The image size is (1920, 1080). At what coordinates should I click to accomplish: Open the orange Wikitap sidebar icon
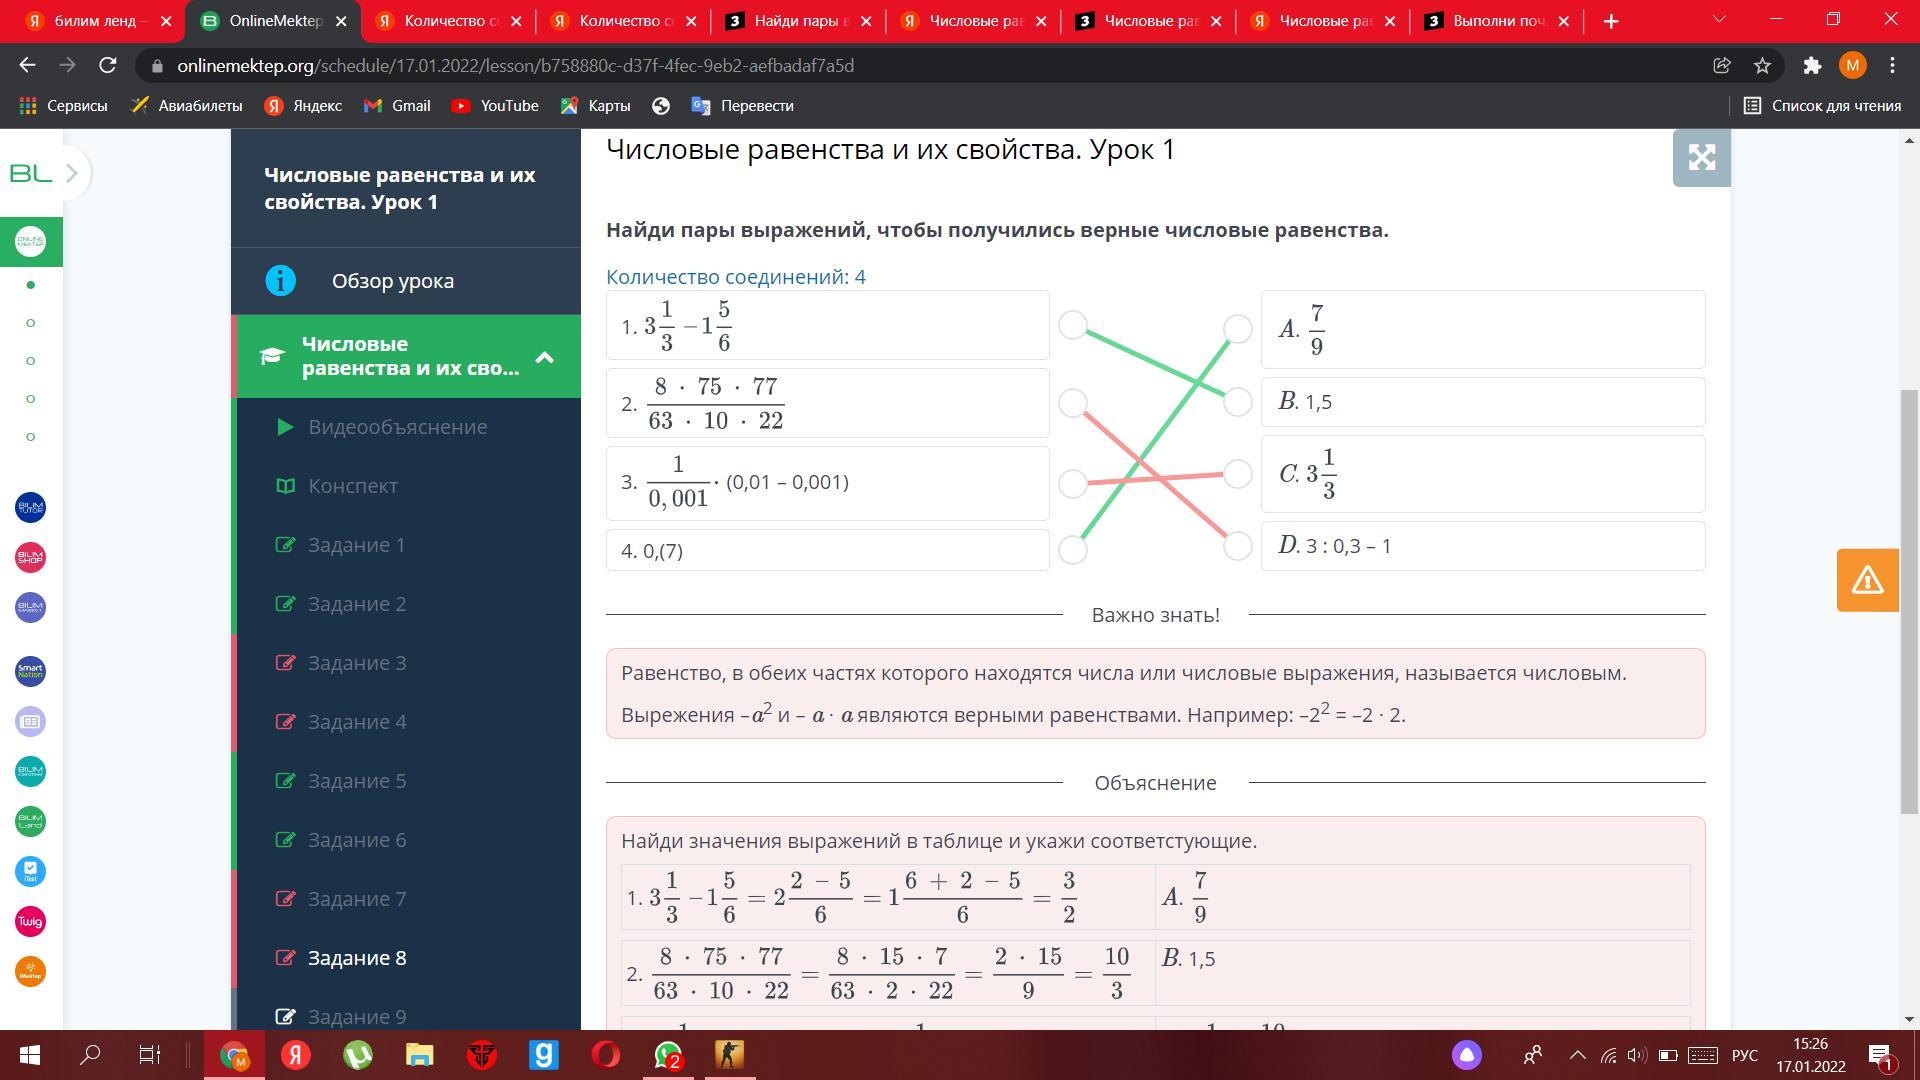pos(30,971)
